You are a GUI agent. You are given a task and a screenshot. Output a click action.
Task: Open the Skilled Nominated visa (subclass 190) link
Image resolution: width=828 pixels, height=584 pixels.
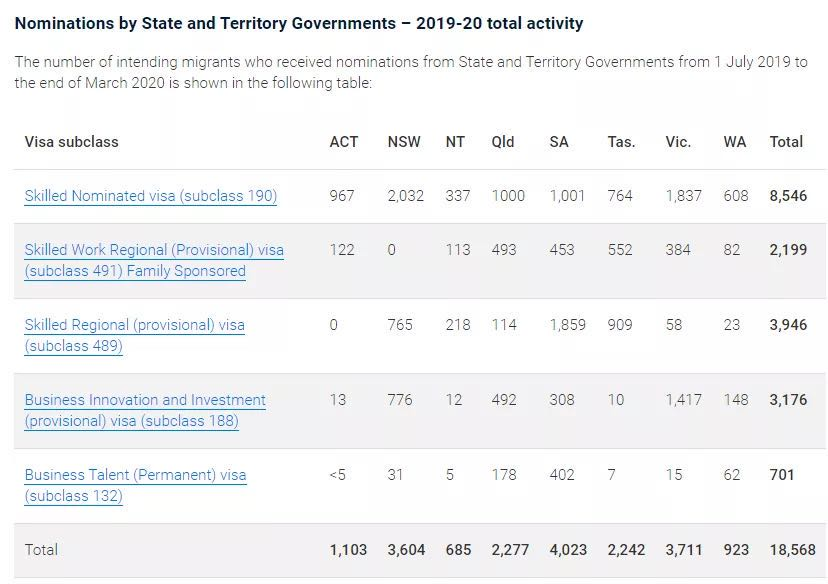(150, 196)
